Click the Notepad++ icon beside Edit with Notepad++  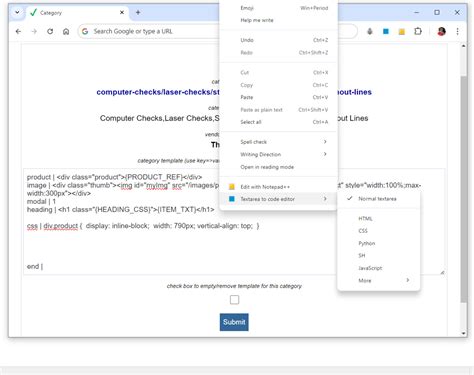(x=232, y=187)
